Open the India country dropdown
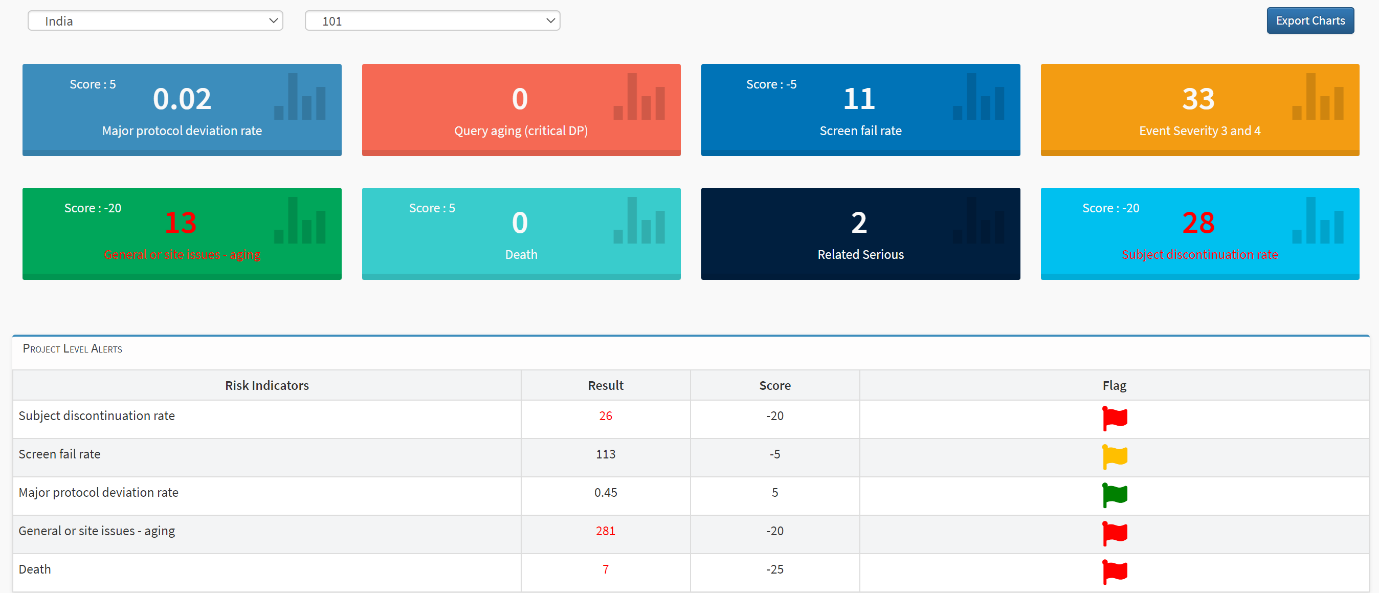Screen dimensions: 1379x593 (x=155, y=20)
